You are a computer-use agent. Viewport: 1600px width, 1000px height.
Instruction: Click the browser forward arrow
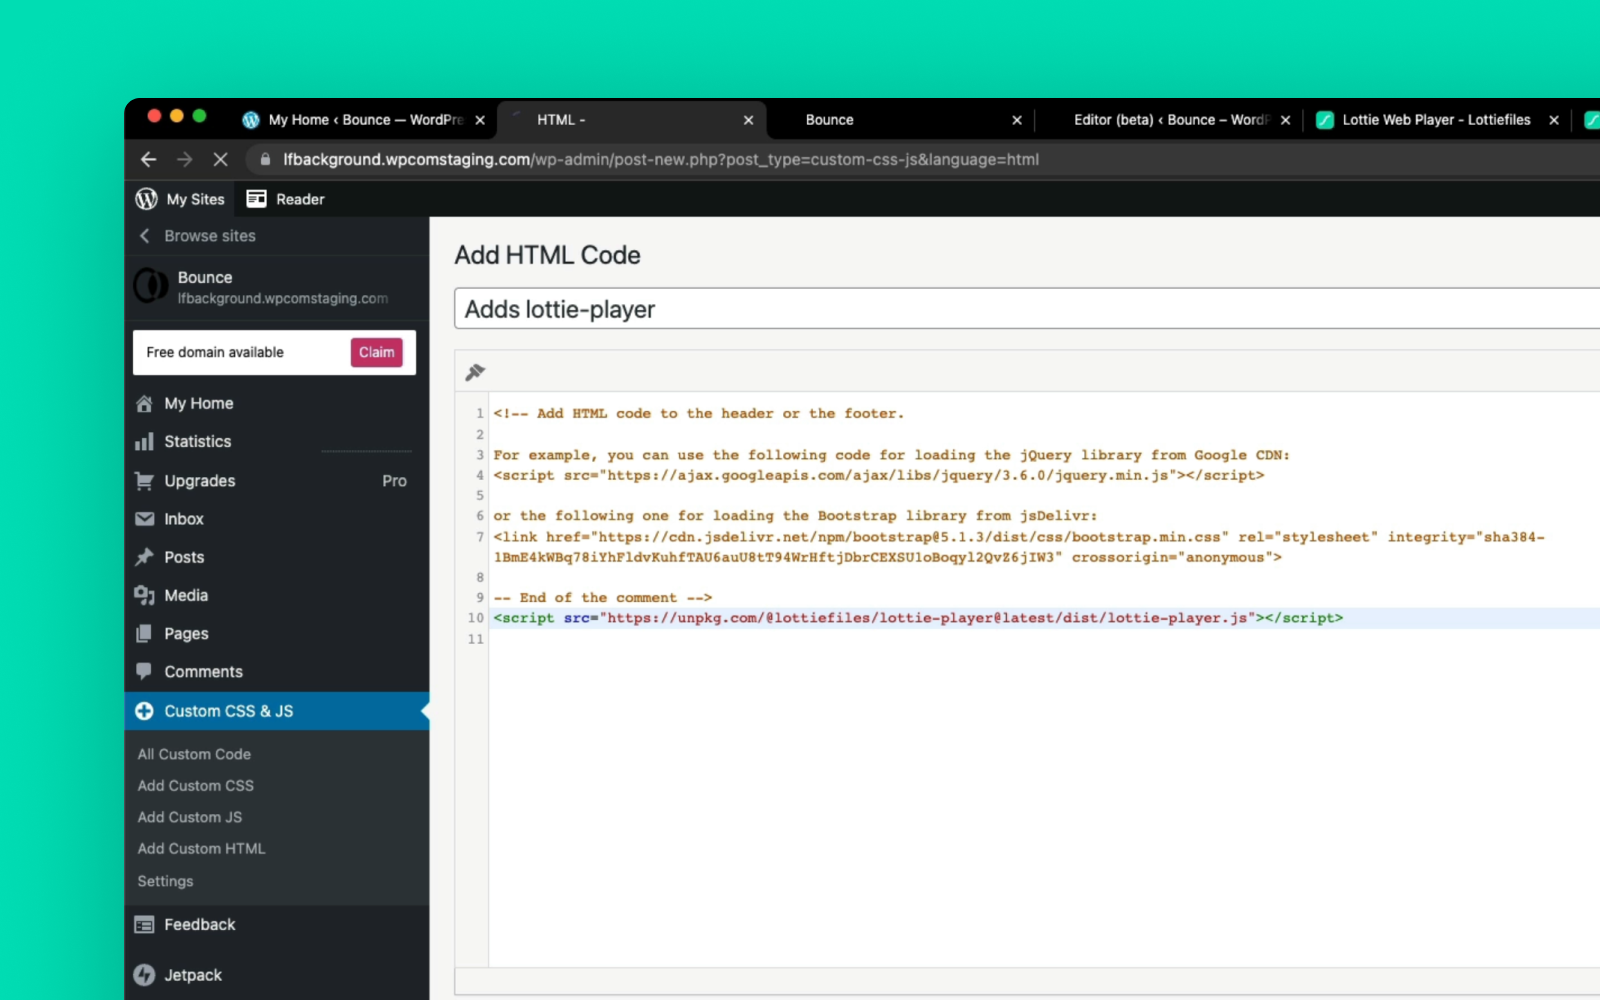coord(185,159)
